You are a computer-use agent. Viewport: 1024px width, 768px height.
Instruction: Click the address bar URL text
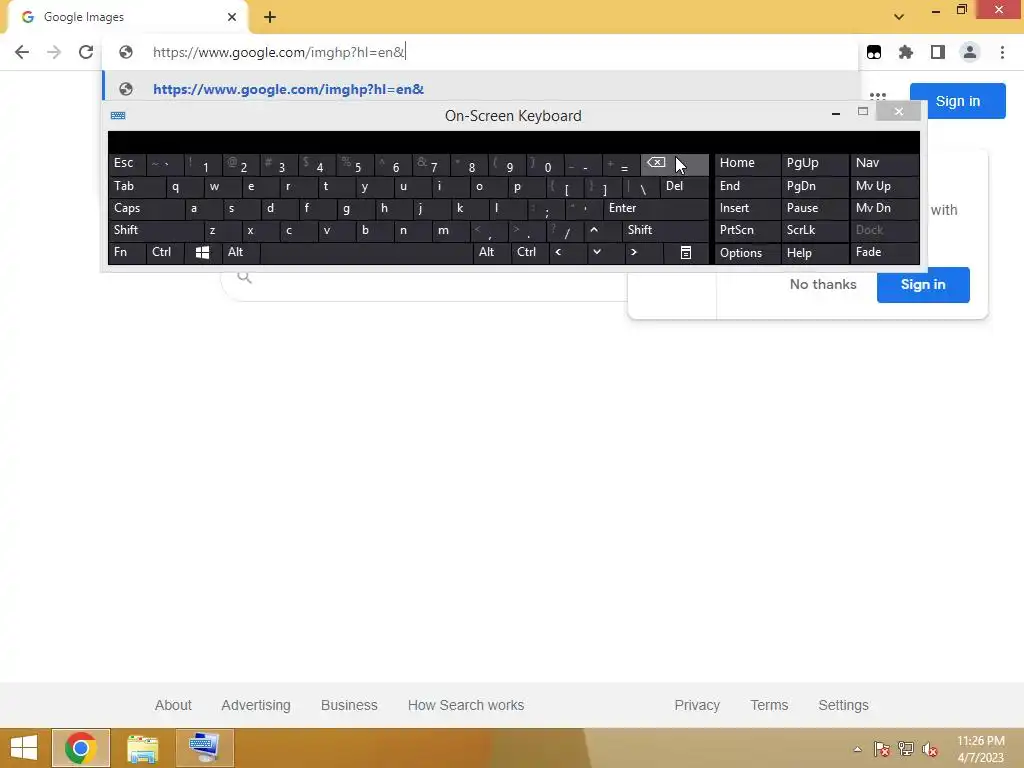pyautogui.click(x=279, y=52)
